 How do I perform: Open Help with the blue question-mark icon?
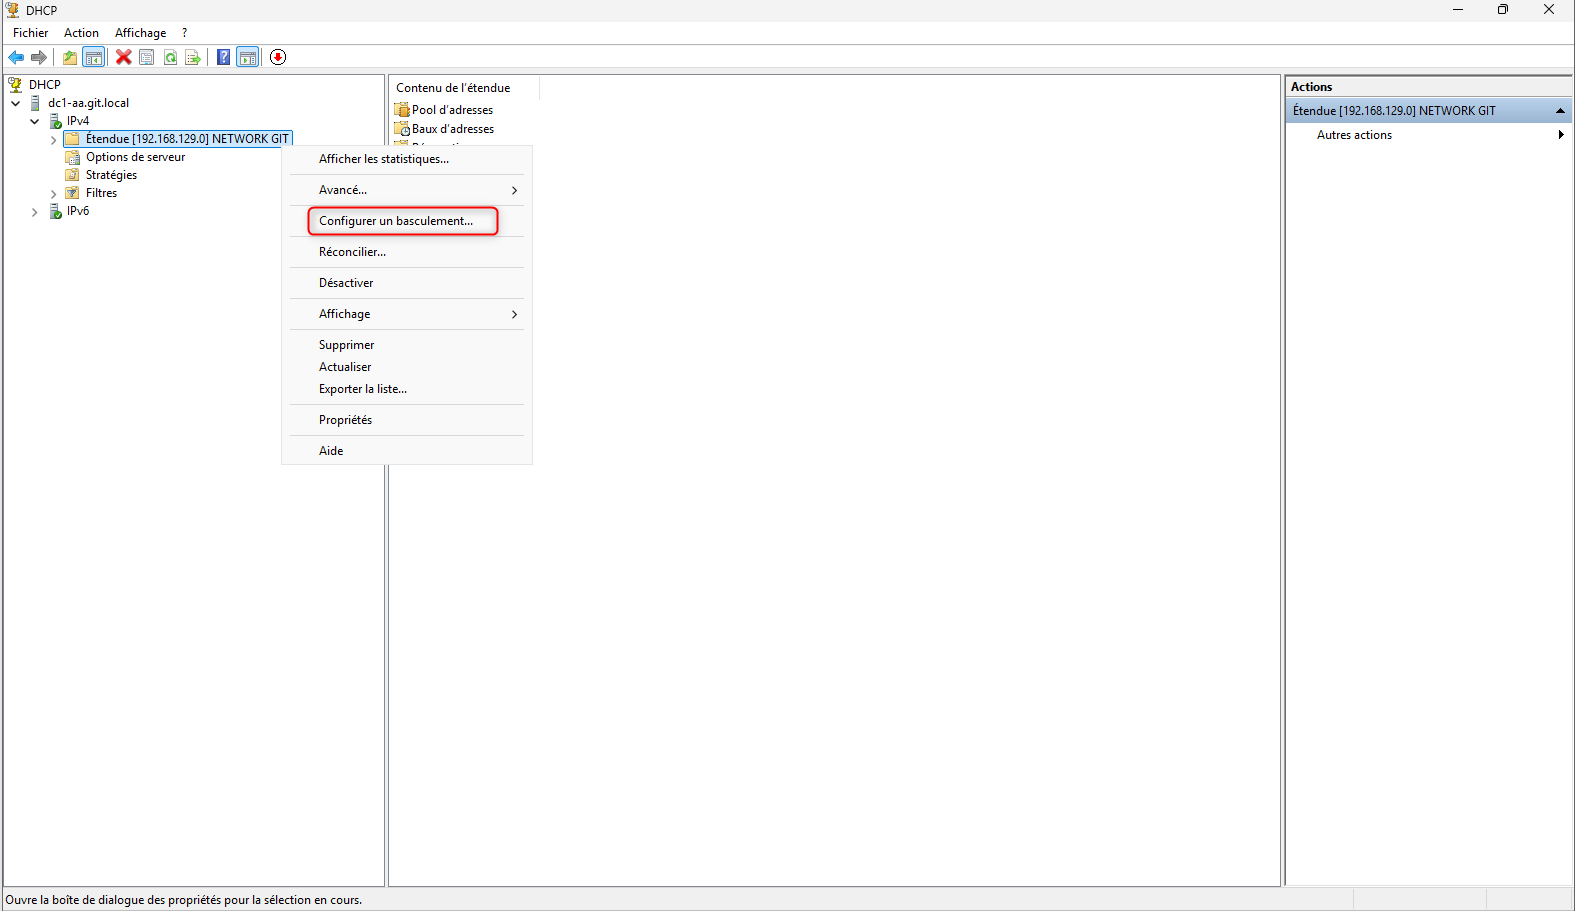224,57
